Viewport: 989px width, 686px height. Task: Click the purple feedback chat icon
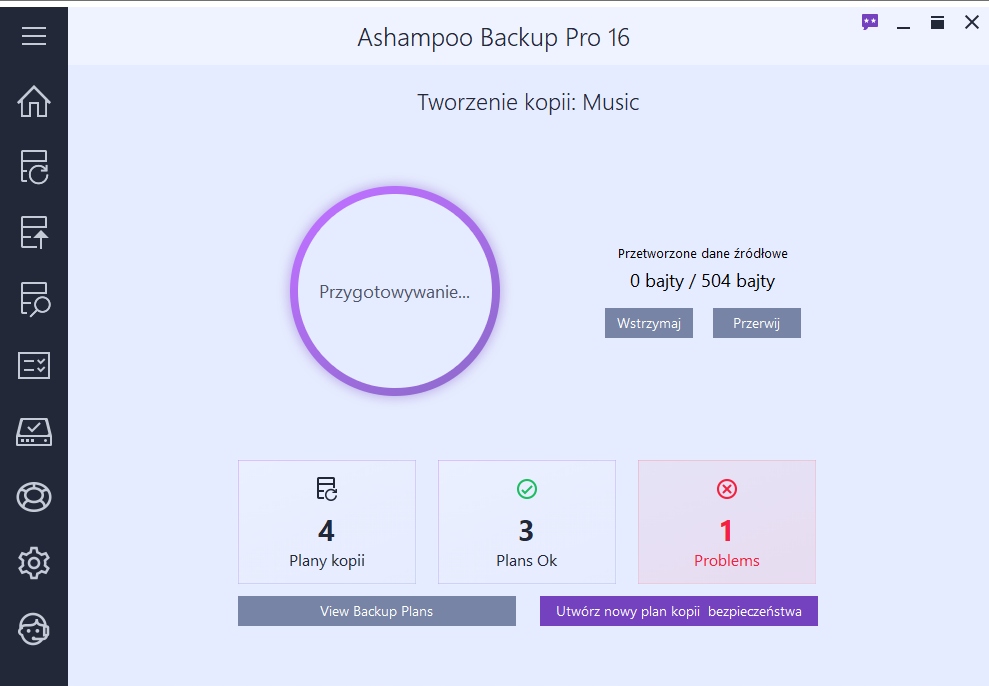(x=870, y=22)
